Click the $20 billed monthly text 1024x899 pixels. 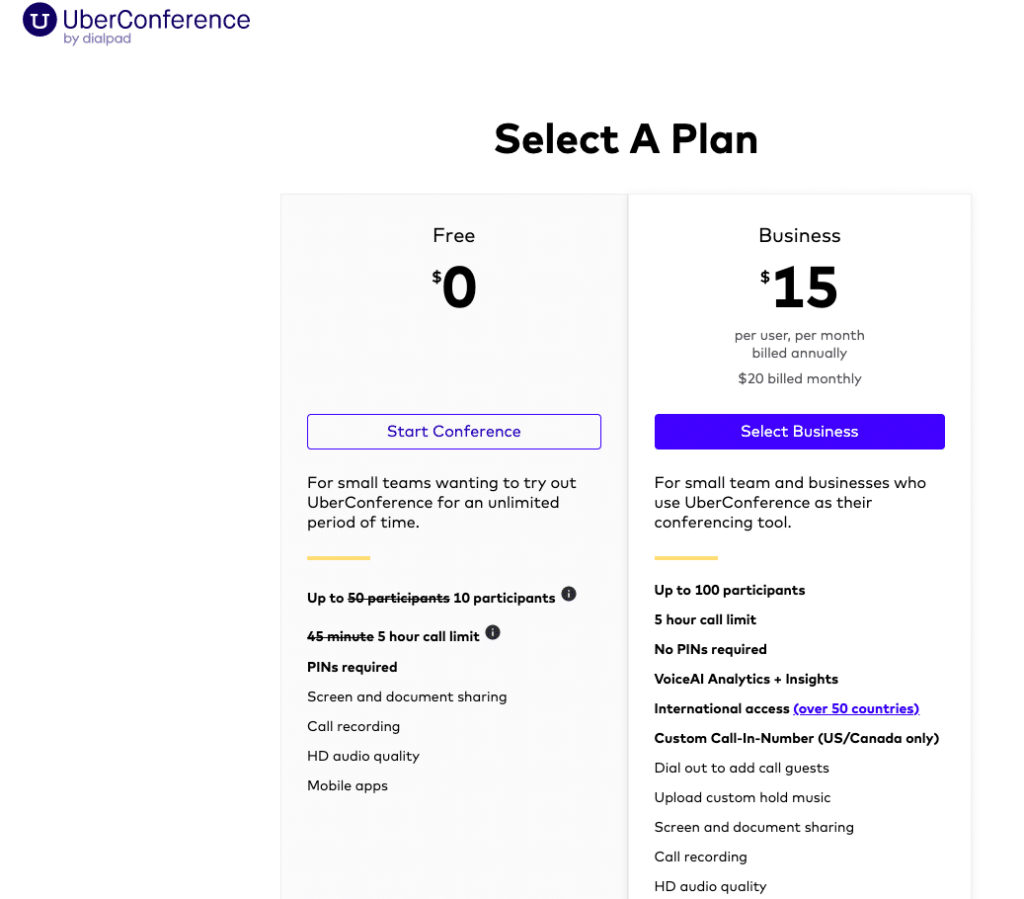pyautogui.click(x=799, y=379)
